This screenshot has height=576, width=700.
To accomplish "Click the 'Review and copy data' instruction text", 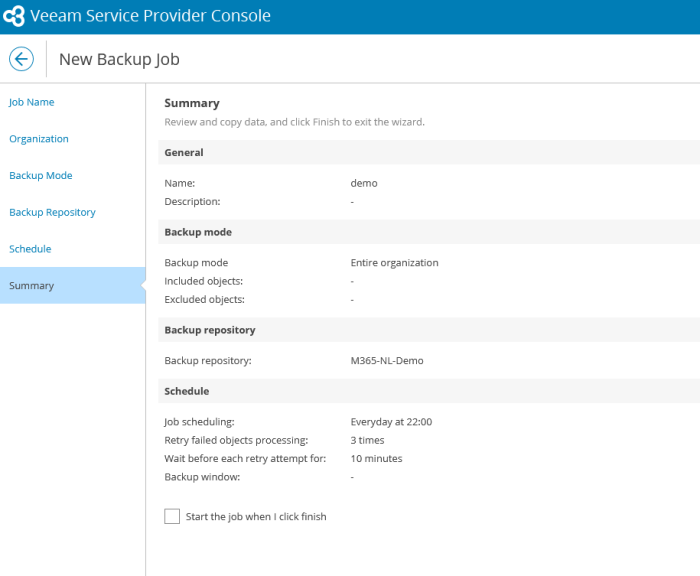I will point(294,122).
